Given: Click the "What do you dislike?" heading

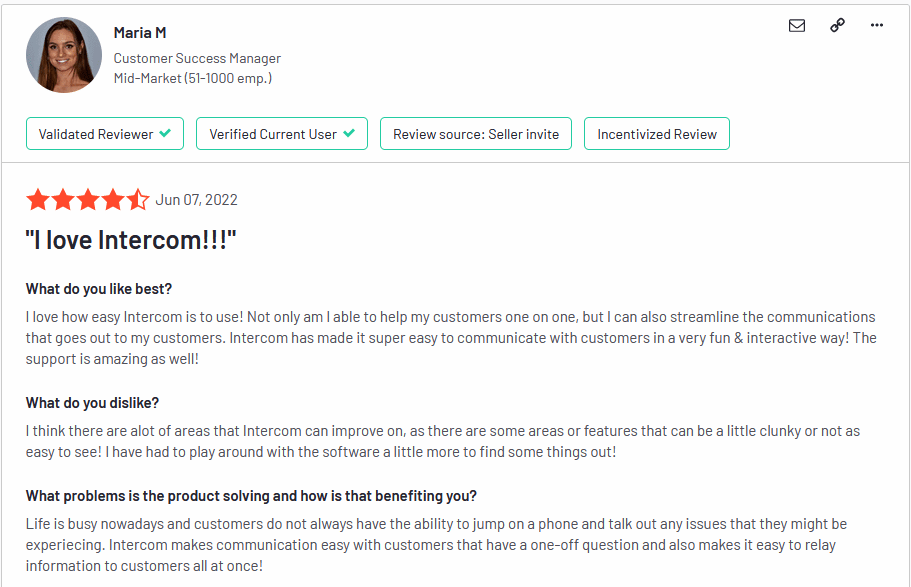Looking at the screenshot, I should pyautogui.click(x=92, y=403).
